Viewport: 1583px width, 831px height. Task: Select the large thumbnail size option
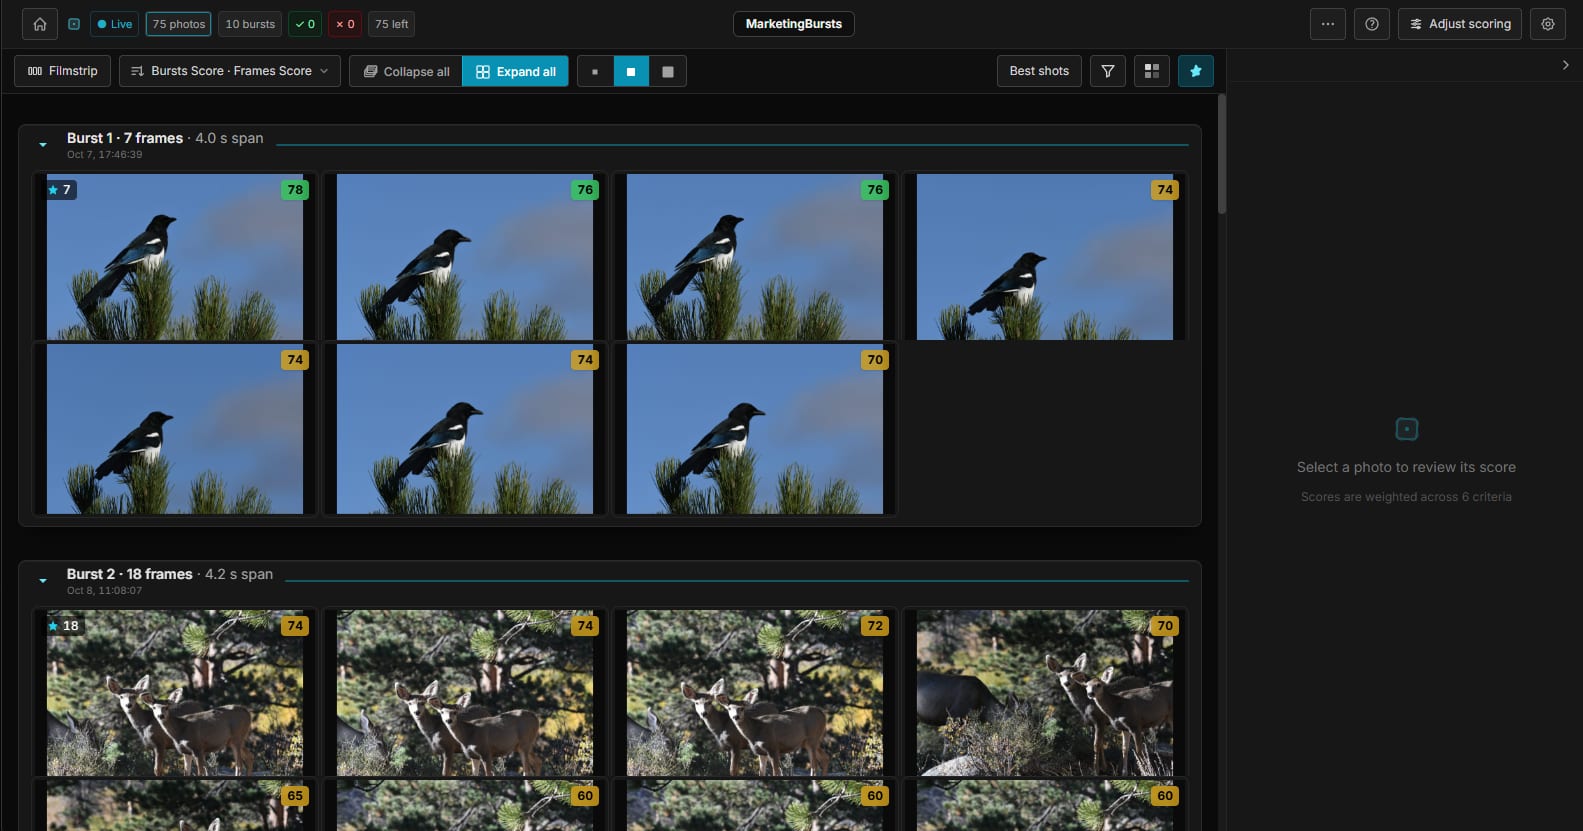668,71
